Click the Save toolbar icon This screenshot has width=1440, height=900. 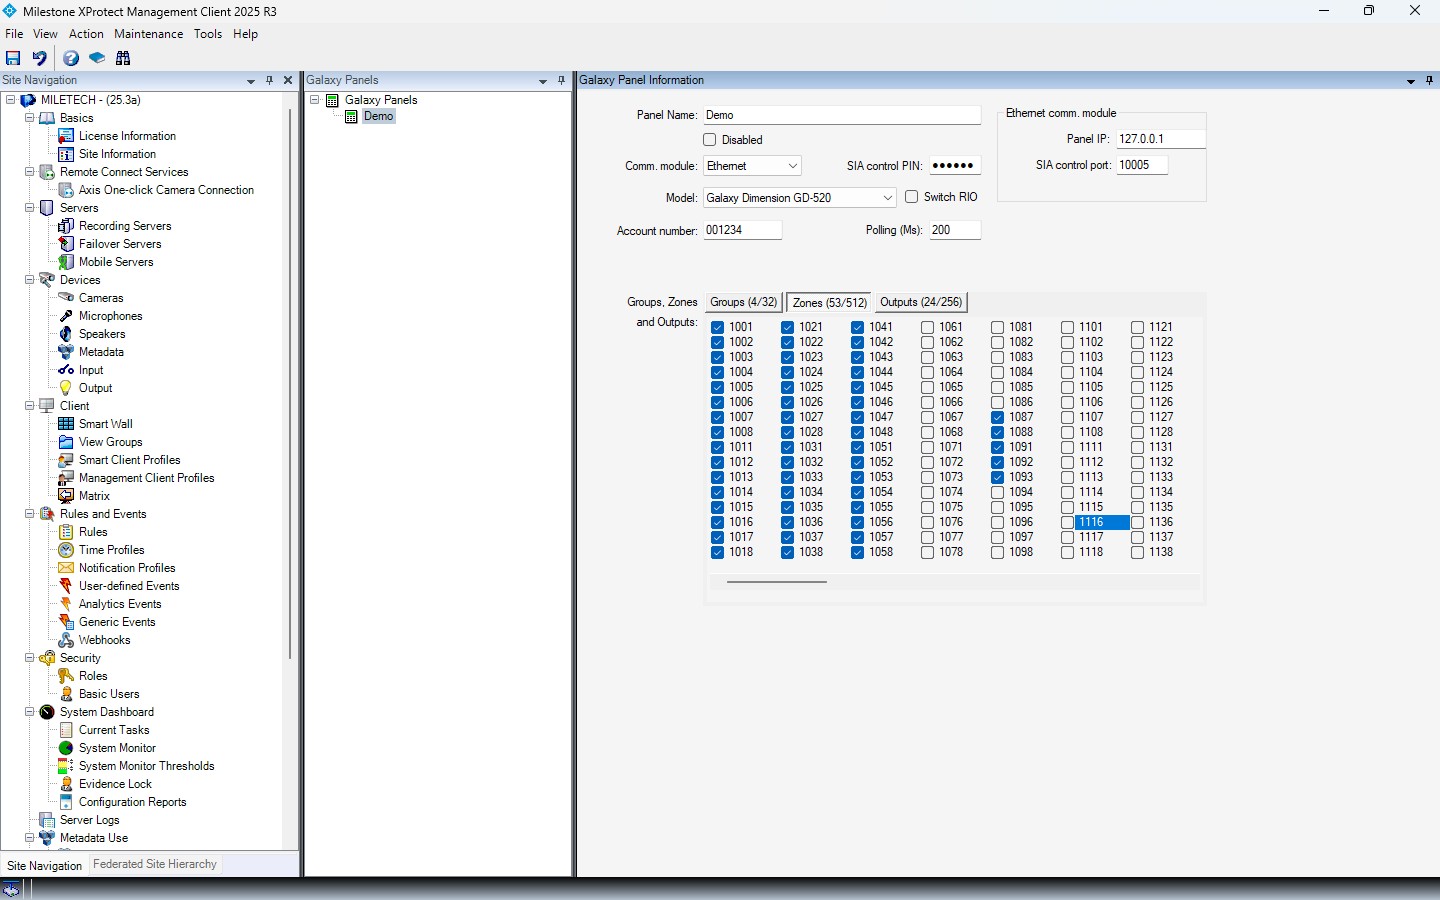(13, 58)
